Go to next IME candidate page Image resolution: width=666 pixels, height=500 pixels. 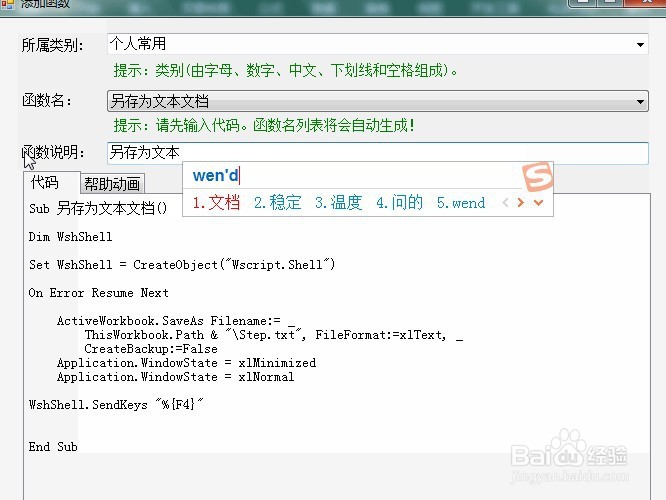pos(521,203)
